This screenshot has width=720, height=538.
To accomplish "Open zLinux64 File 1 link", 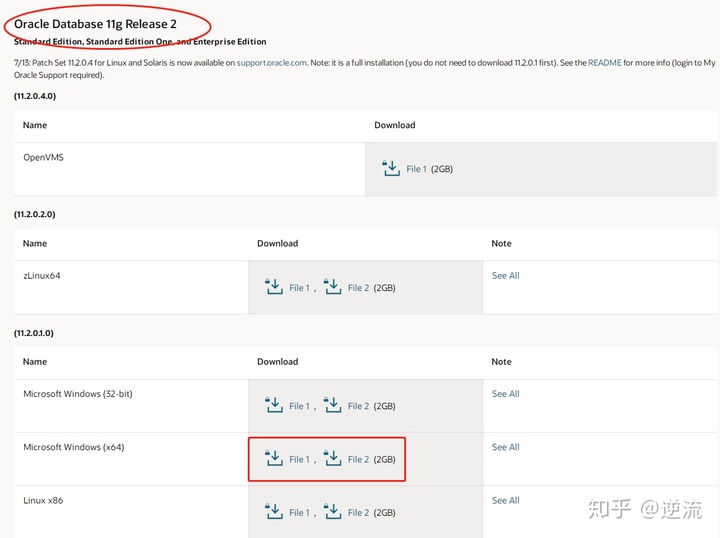I will (299, 288).
